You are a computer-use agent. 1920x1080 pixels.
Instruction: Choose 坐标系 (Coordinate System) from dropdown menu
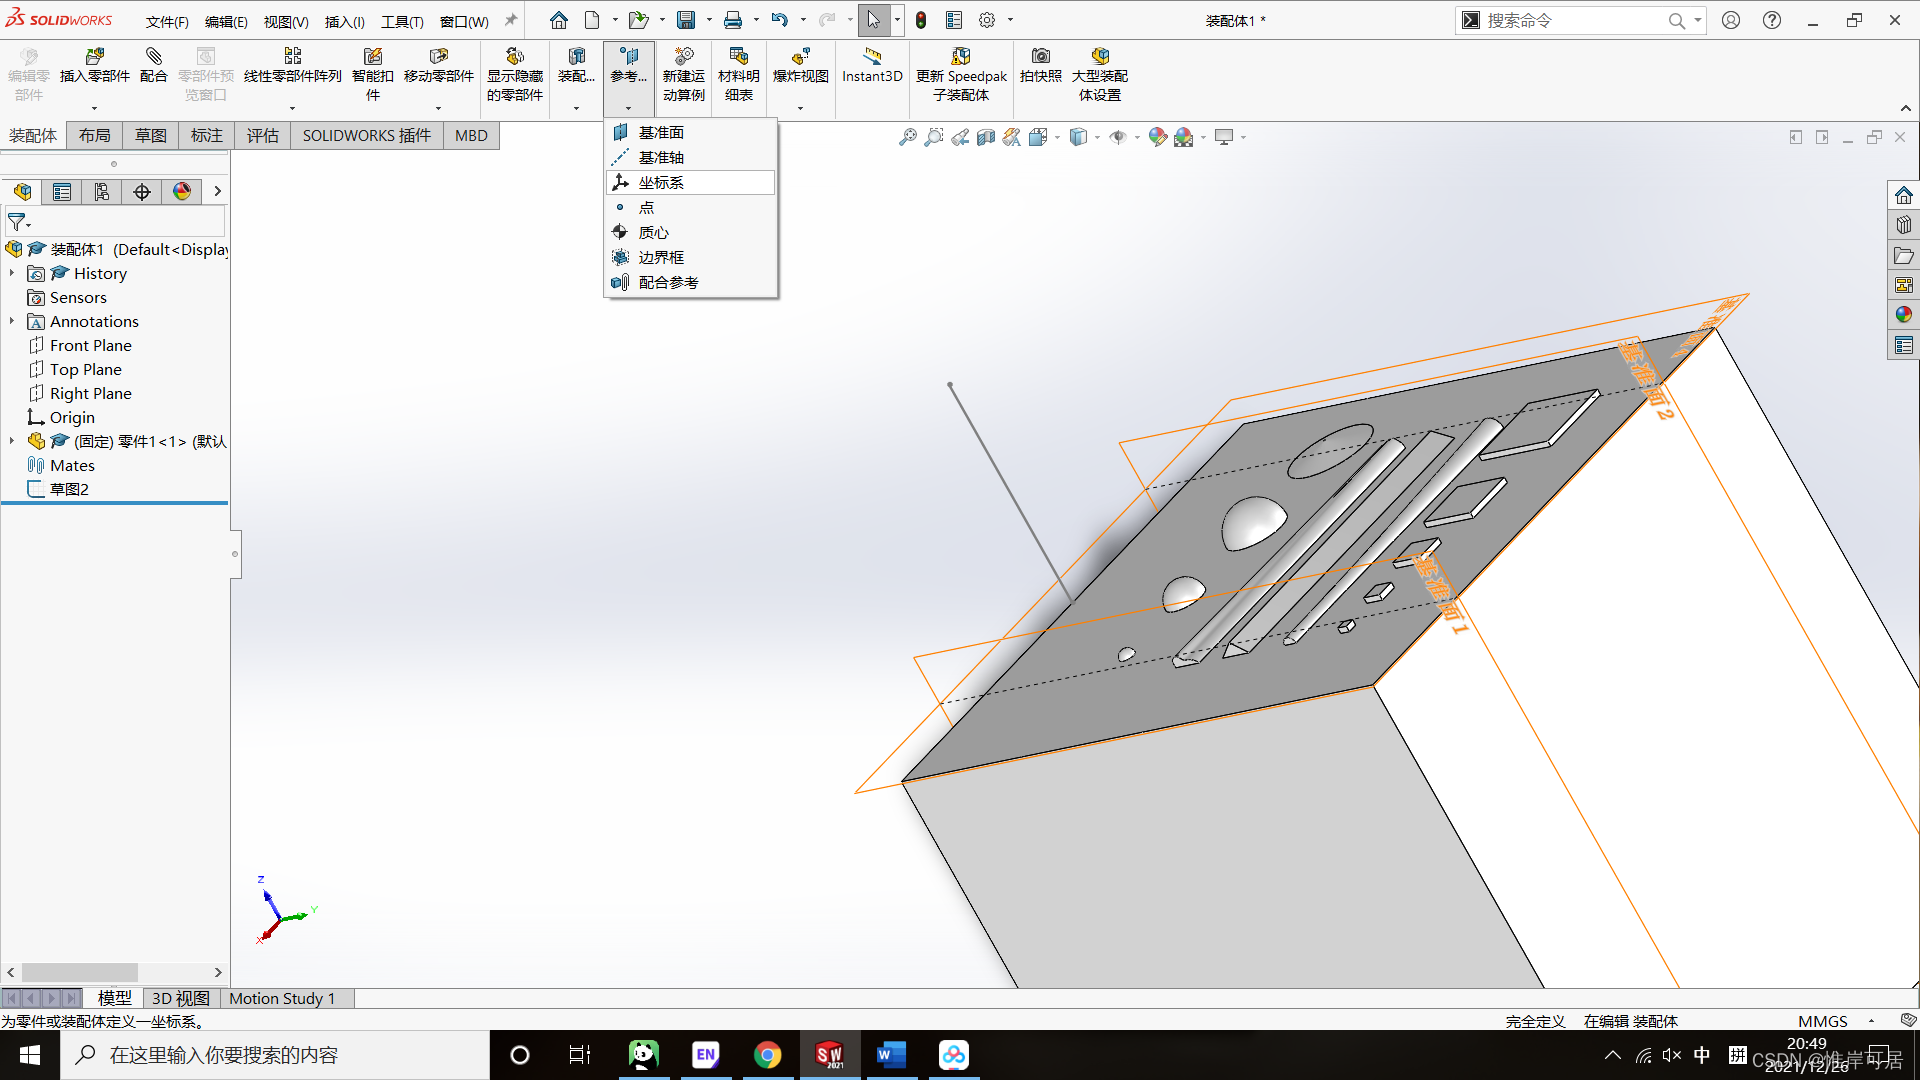(x=661, y=182)
